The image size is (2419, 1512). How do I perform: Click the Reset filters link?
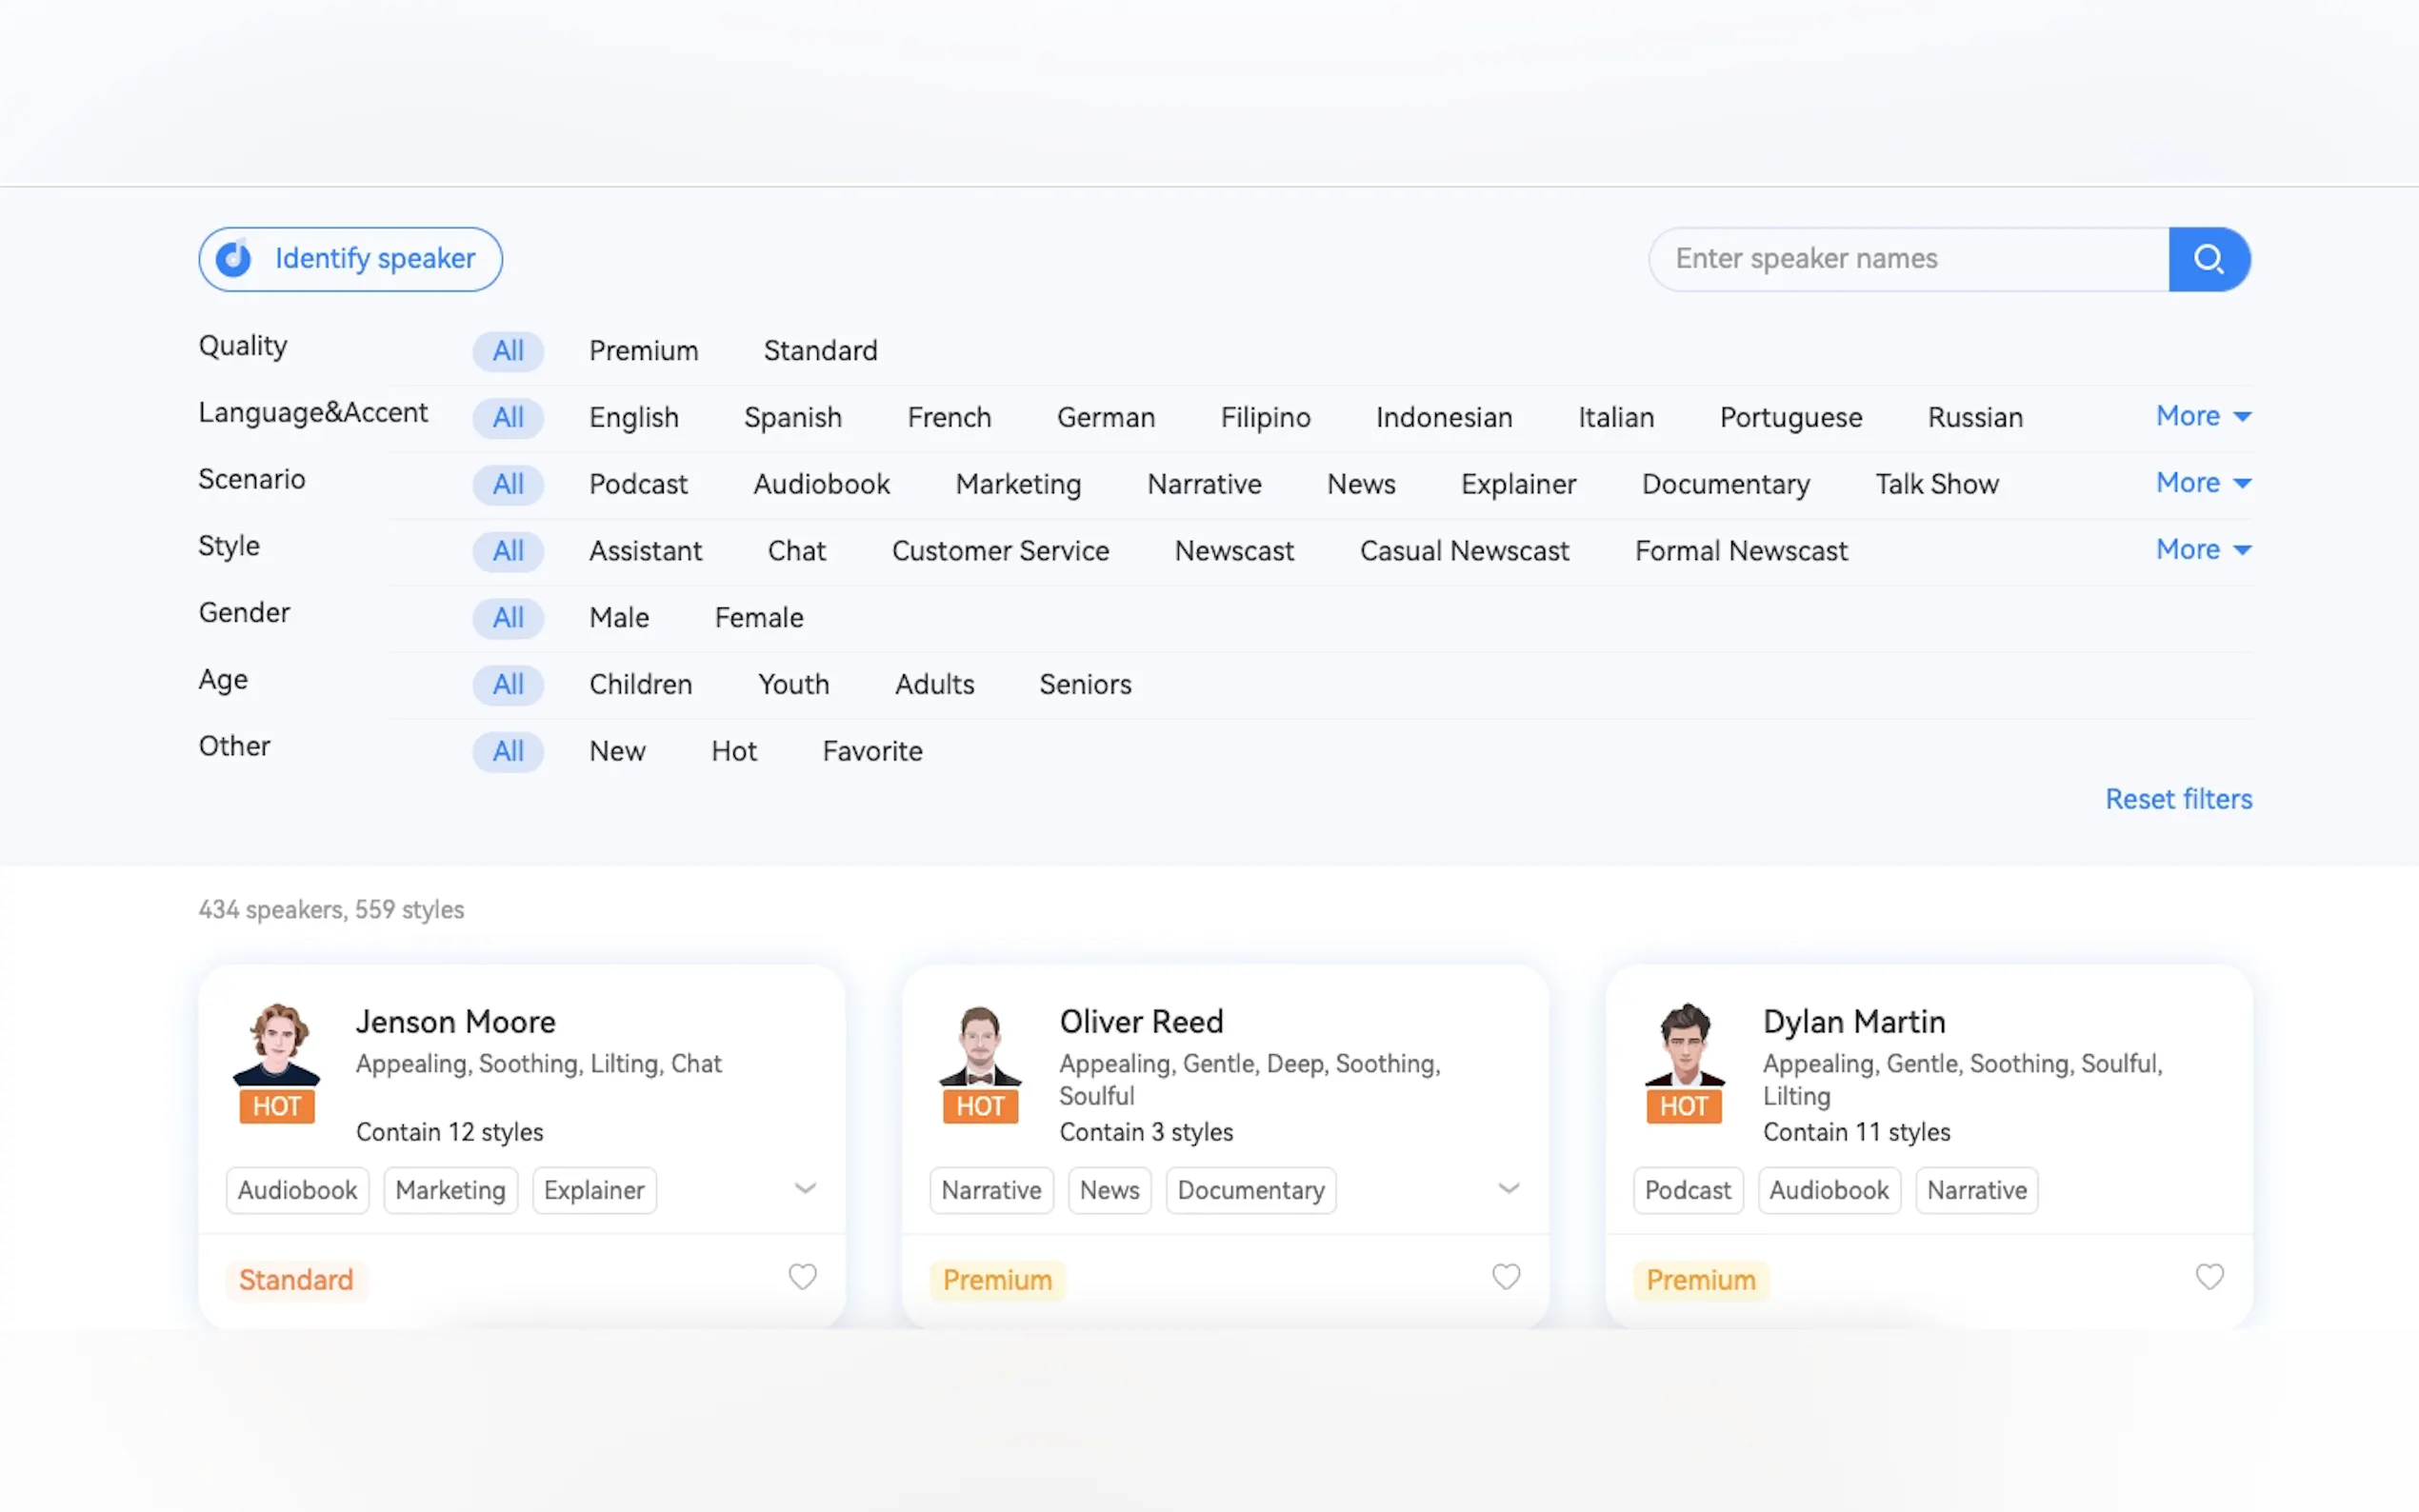2178,799
